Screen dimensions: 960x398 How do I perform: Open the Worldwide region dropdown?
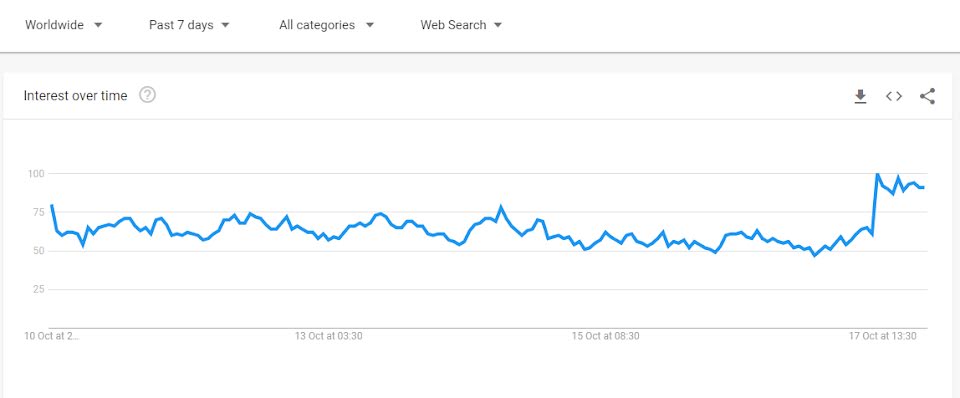(x=64, y=25)
